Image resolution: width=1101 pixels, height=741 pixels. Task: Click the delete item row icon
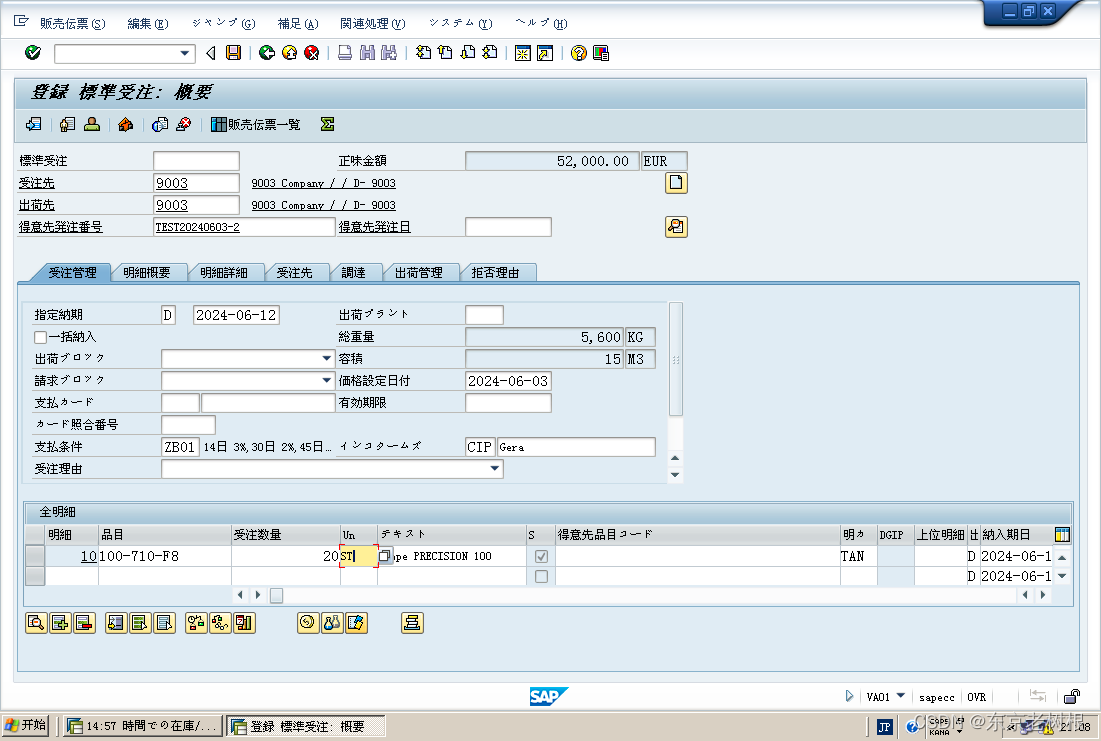(84, 623)
